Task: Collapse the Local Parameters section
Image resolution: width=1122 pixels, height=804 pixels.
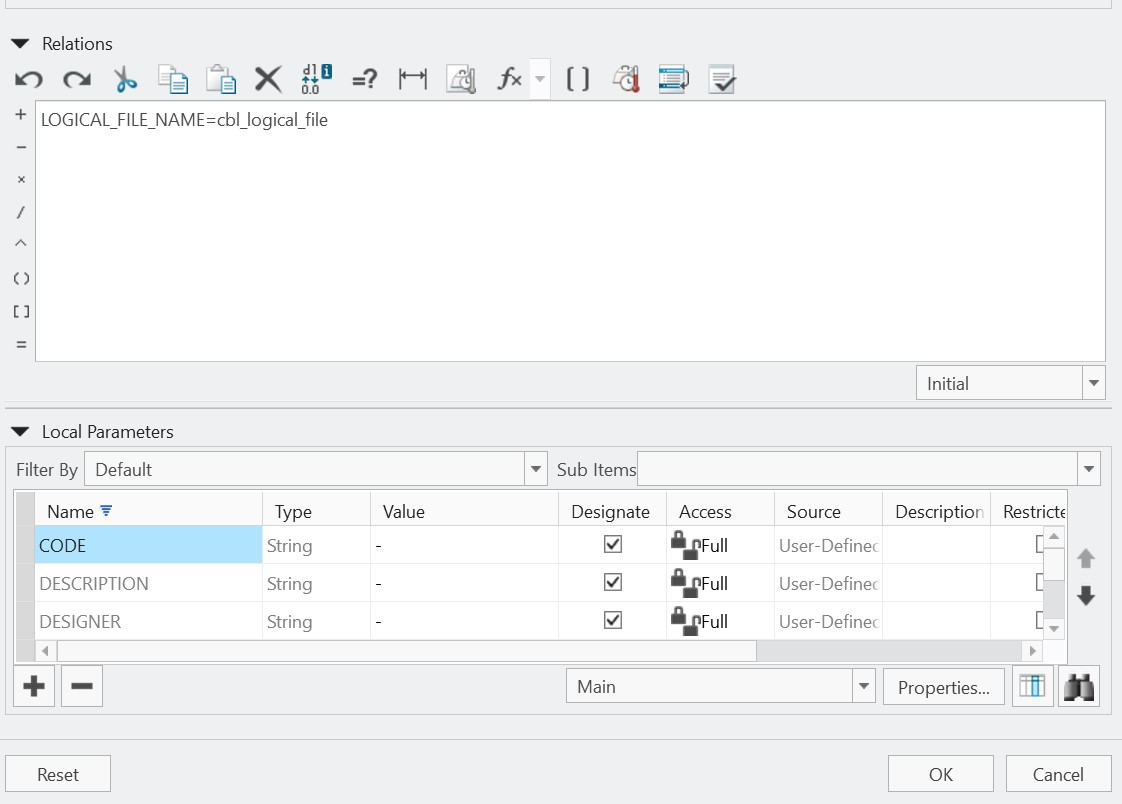Action: click(21, 431)
